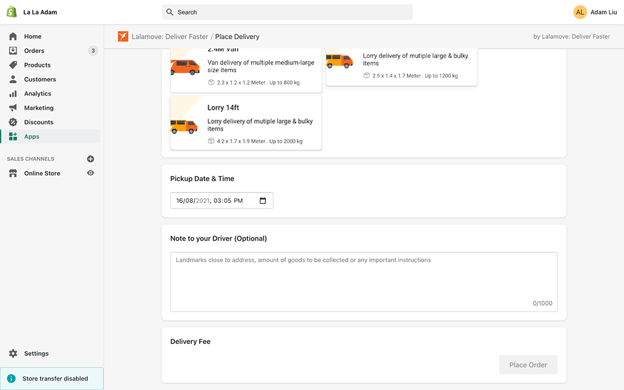The width and height of the screenshot is (624, 390).
Task: Click by Lalamove: Deliver Faster text
Action: [x=571, y=37]
